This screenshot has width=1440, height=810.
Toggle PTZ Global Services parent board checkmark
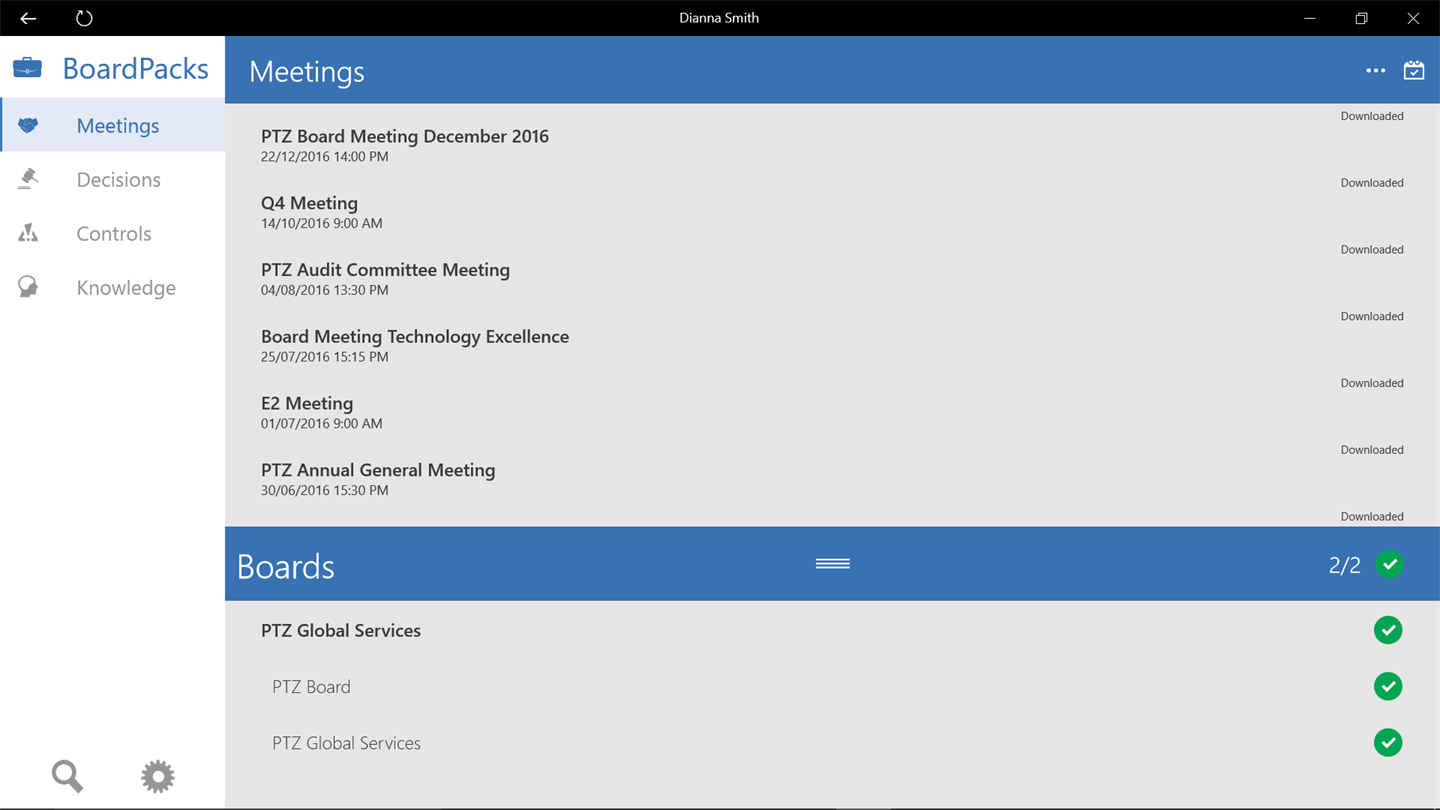click(x=1388, y=630)
